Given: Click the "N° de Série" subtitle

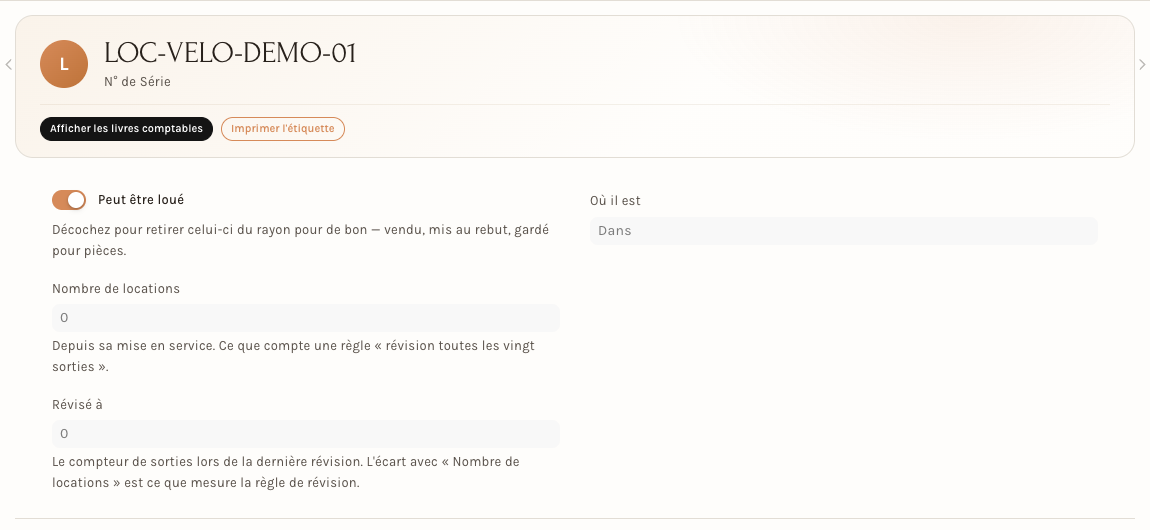Looking at the screenshot, I should tap(137, 82).
